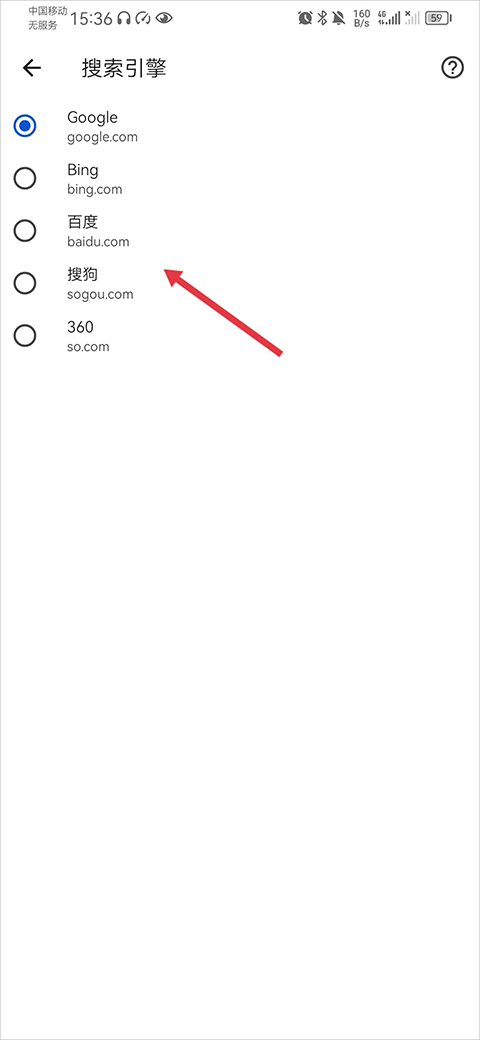The width and height of the screenshot is (480, 1040).
Task: Select the Google radio button
Action: (25, 126)
